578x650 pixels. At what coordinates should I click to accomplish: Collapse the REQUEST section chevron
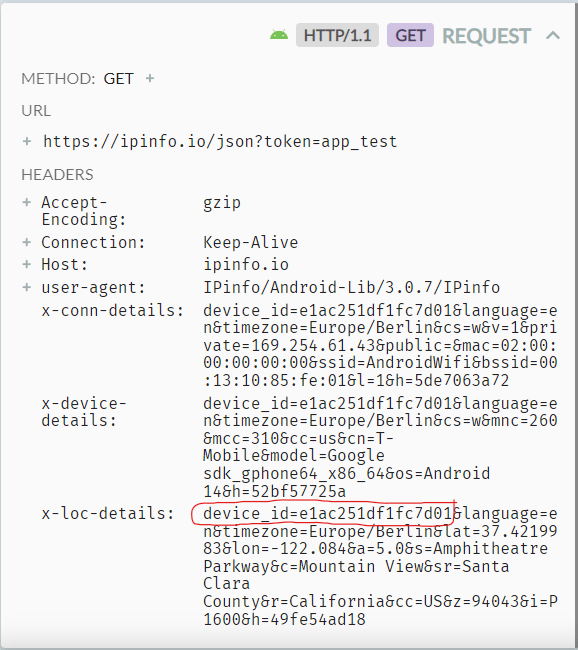click(553, 36)
